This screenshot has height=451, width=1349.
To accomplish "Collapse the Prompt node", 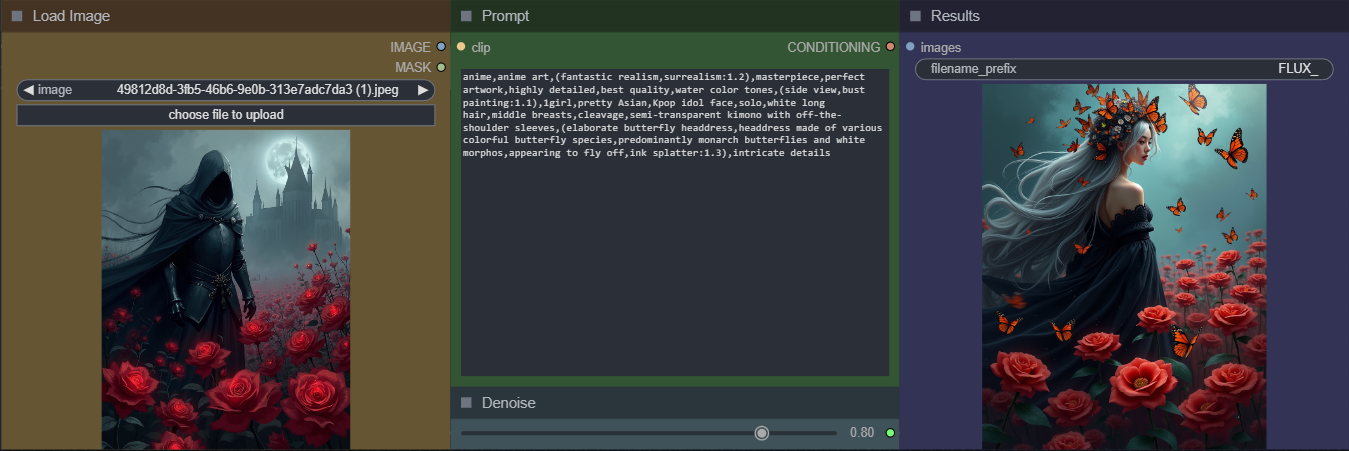I will click(467, 16).
